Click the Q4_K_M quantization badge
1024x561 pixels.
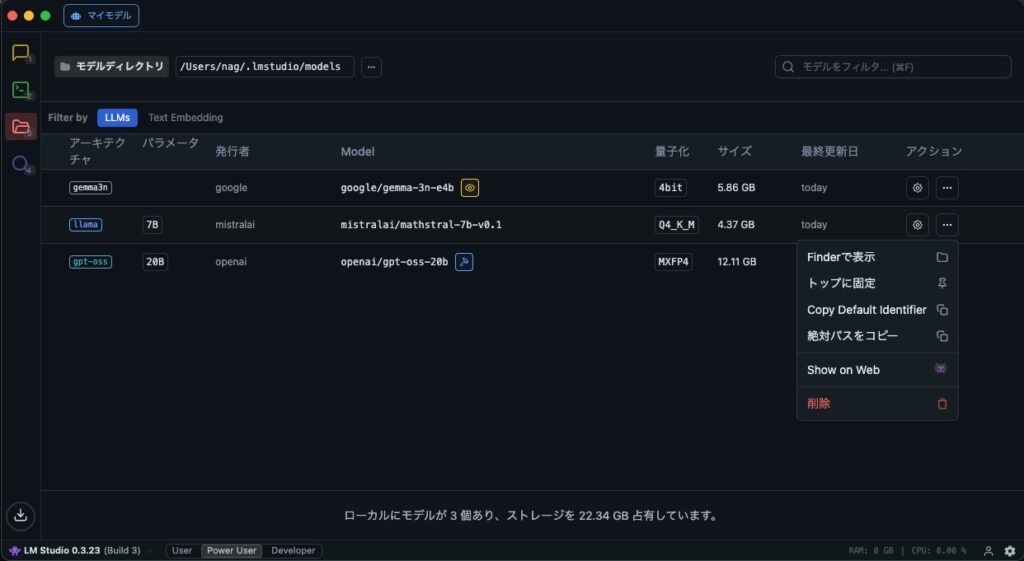[x=677, y=225]
